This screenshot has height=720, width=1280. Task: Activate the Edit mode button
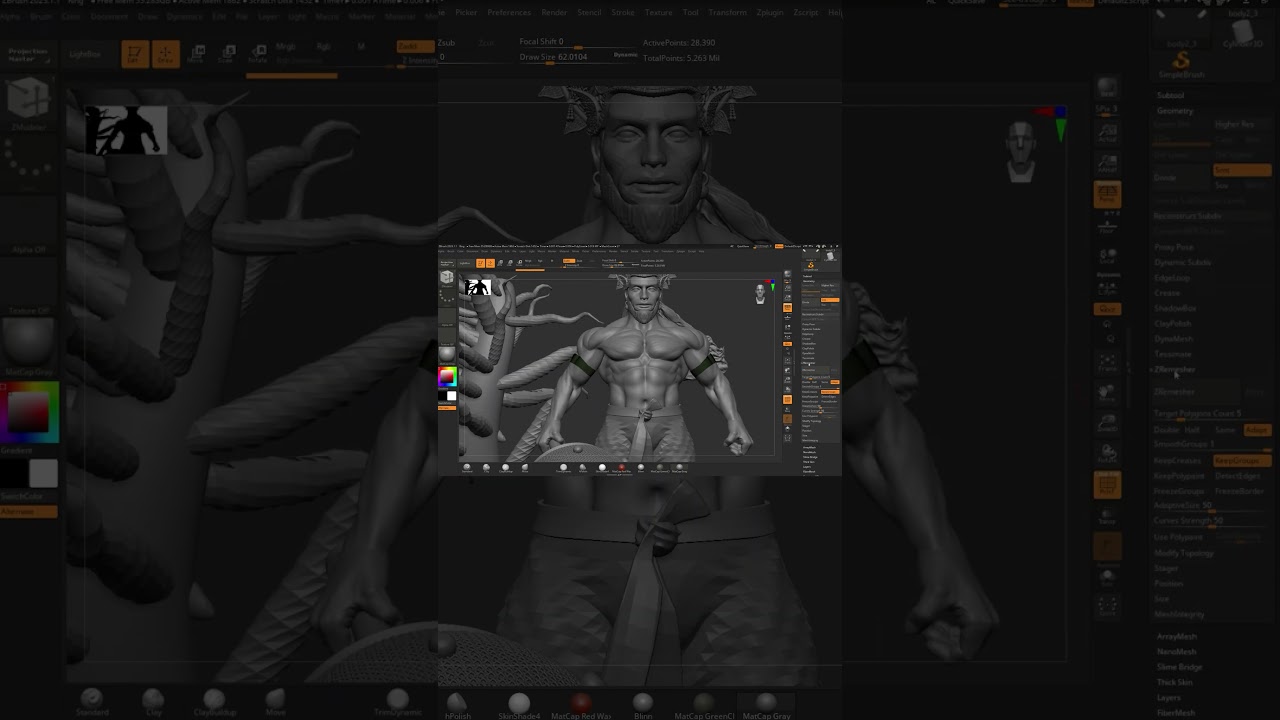pyautogui.click(x=134, y=54)
